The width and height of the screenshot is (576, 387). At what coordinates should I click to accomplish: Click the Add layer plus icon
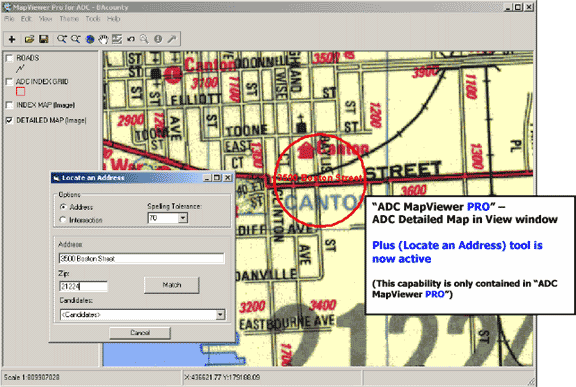[12, 39]
